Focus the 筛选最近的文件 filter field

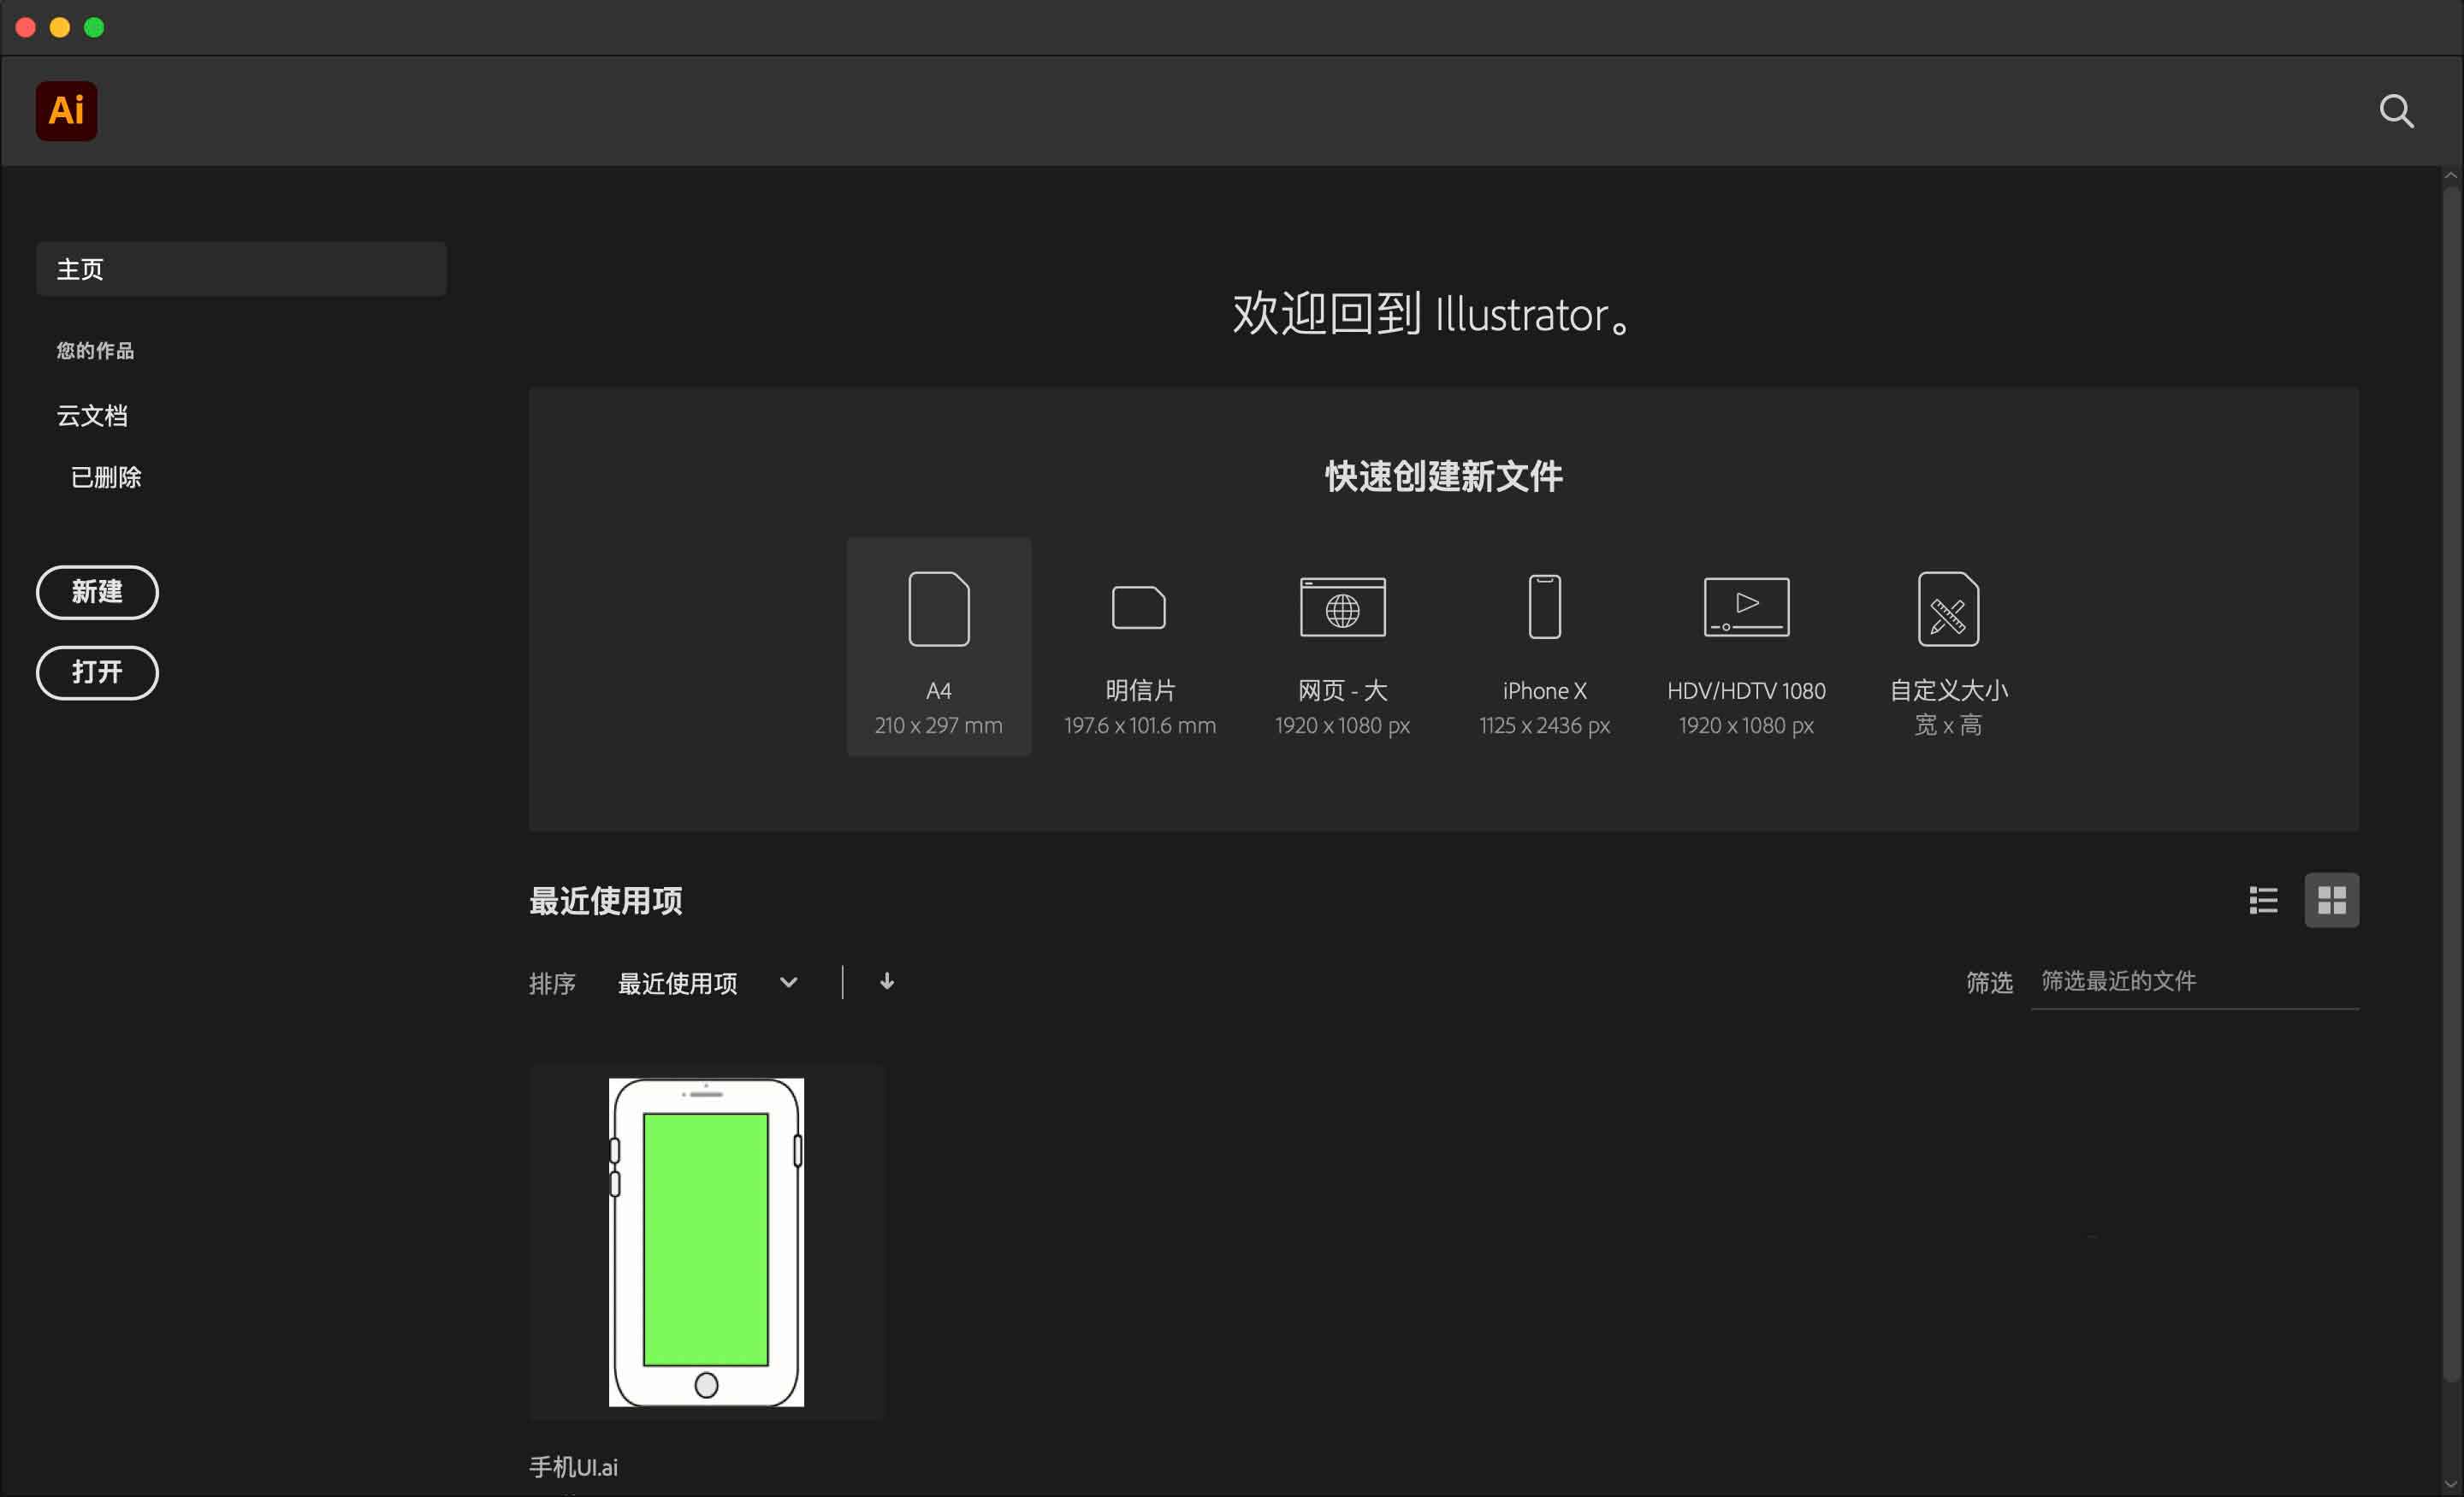click(x=2194, y=982)
